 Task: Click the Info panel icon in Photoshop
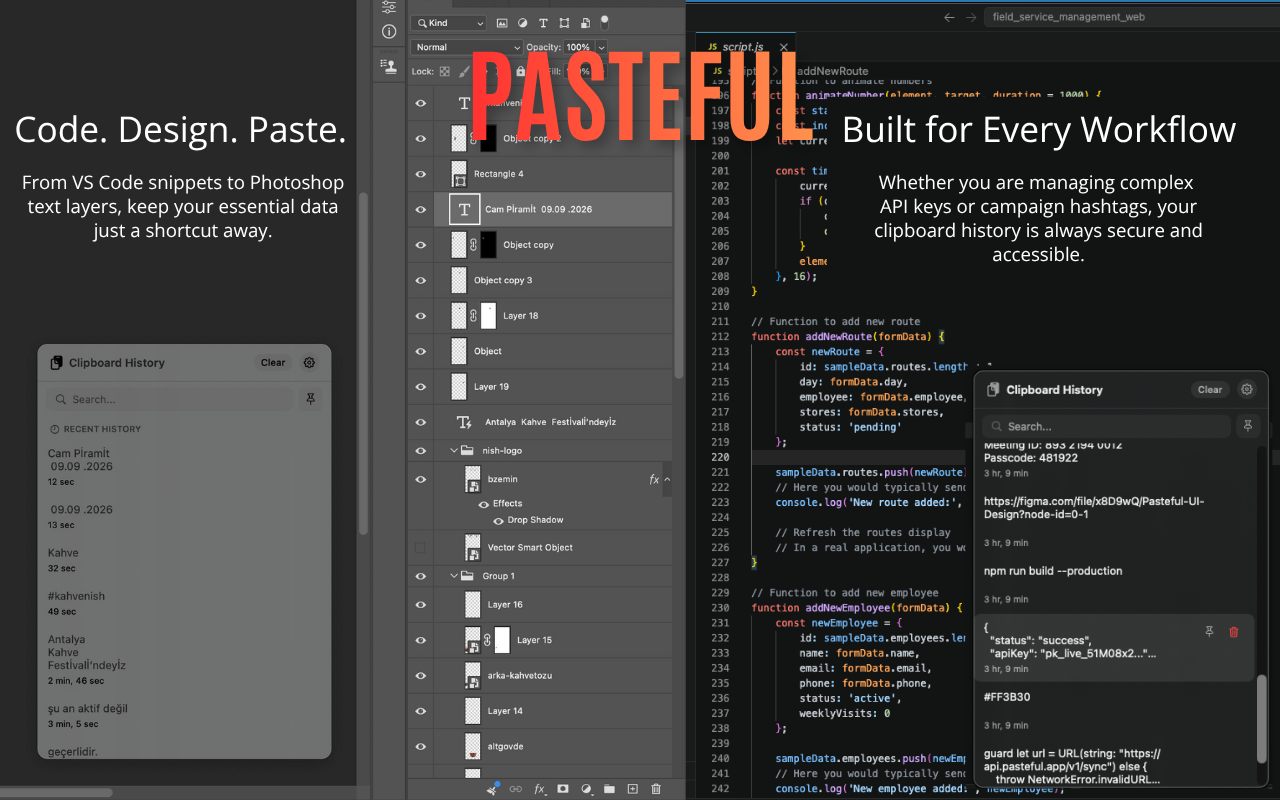click(389, 32)
